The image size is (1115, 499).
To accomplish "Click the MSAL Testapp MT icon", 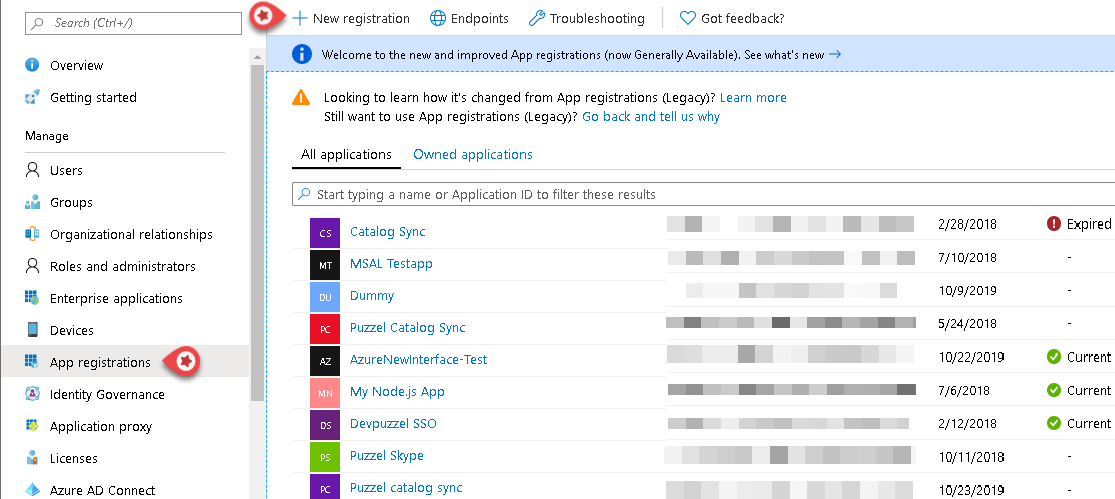I will coord(325,264).
